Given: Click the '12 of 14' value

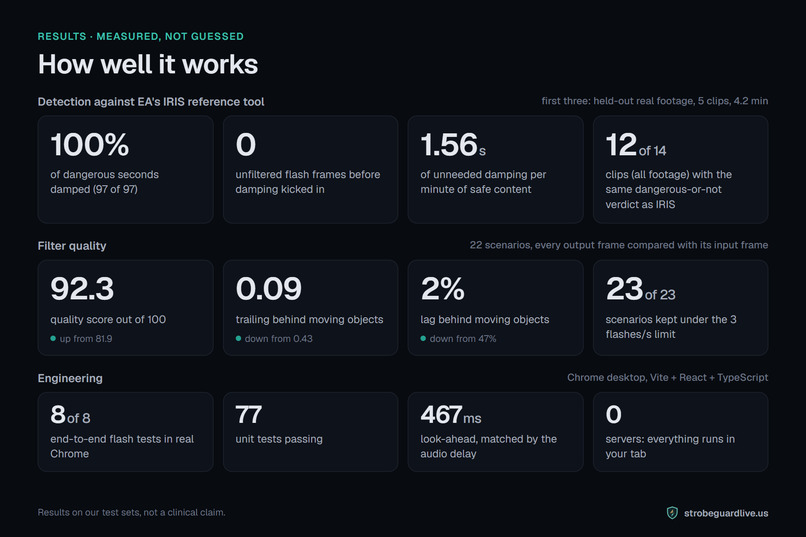Looking at the screenshot, I should 636,144.
